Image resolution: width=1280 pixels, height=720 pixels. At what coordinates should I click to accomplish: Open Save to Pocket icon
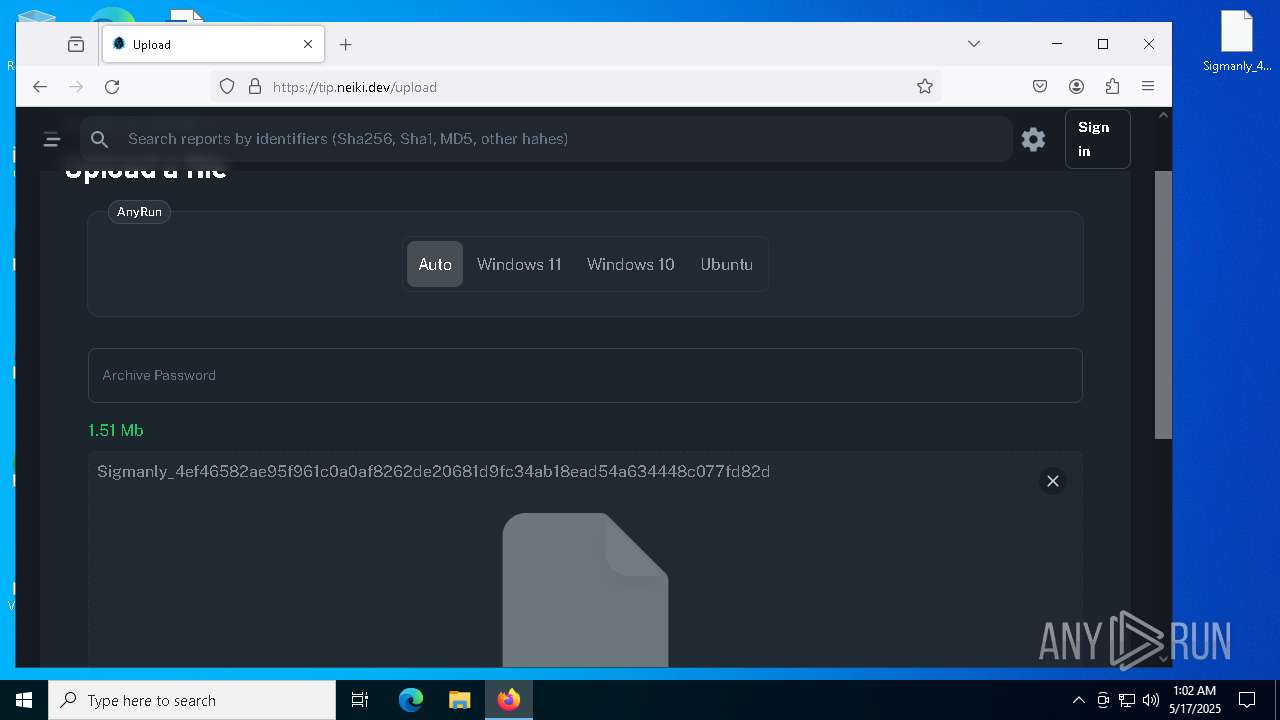click(1040, 87)
